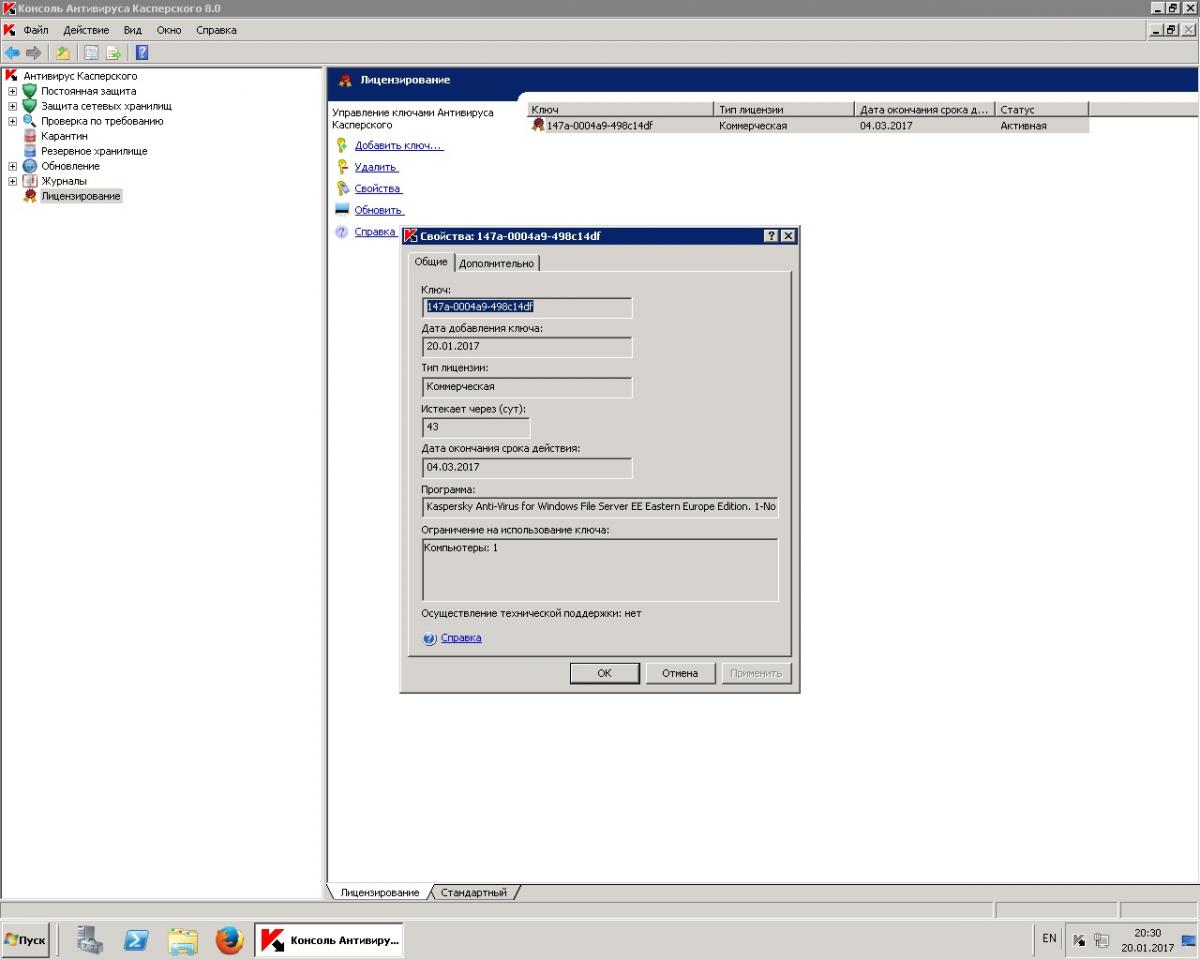Expand the Проверка по требованию node
This screenshot has height=960, width=1200.
[x=13, y=121]
